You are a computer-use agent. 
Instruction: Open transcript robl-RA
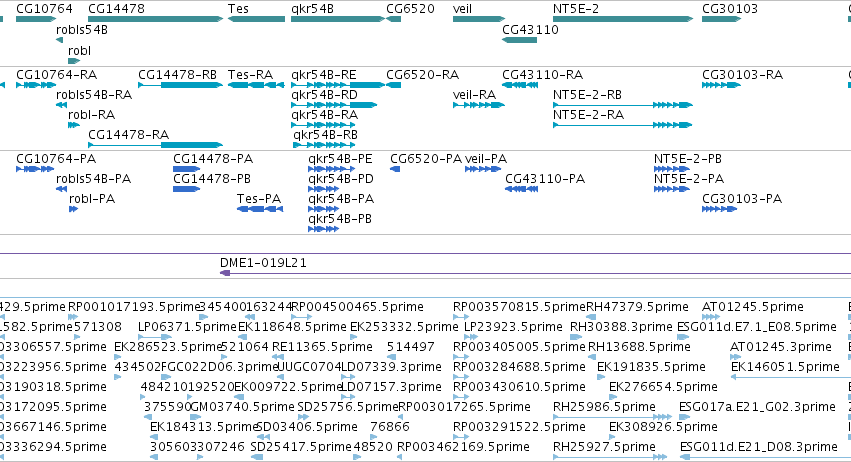coord(91,115)
